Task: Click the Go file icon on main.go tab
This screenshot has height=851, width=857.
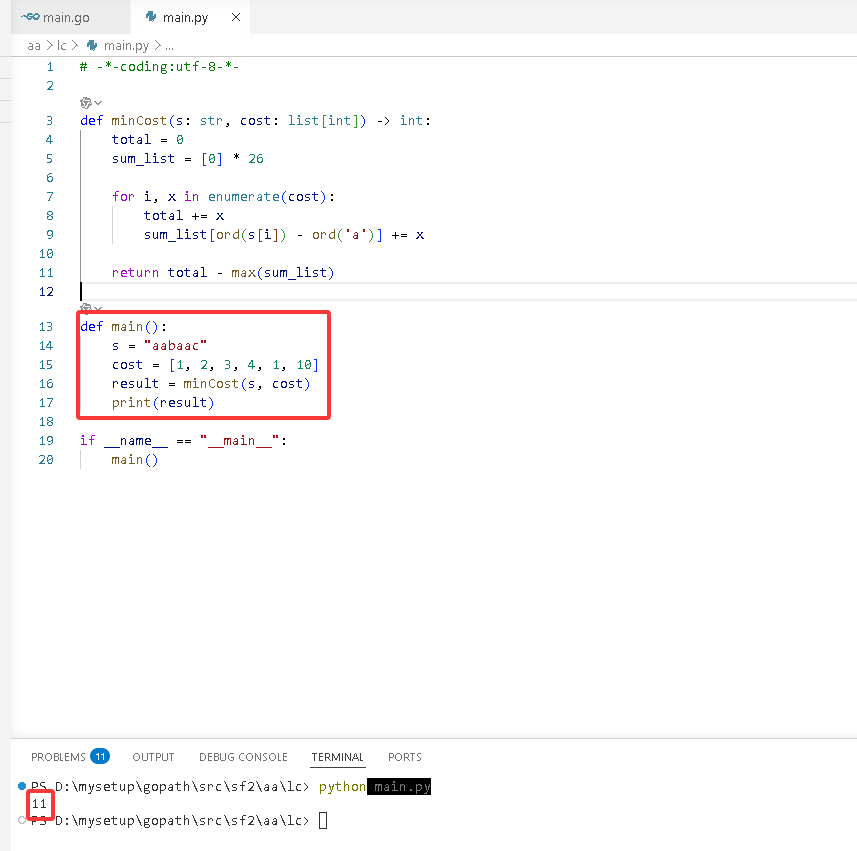Action: (30, 17)
